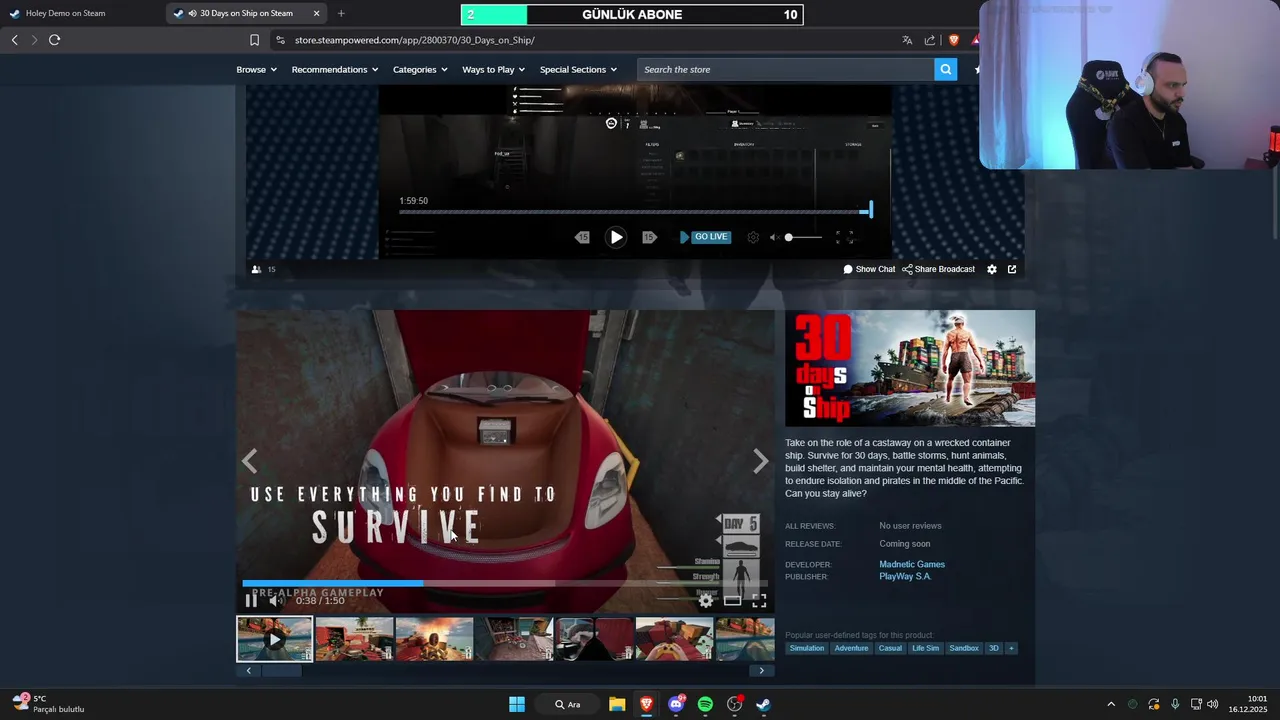Click the thumbnail strip scrollbar handle
The width and height of the screenshot is (1280, 720).
click(281, 671)
